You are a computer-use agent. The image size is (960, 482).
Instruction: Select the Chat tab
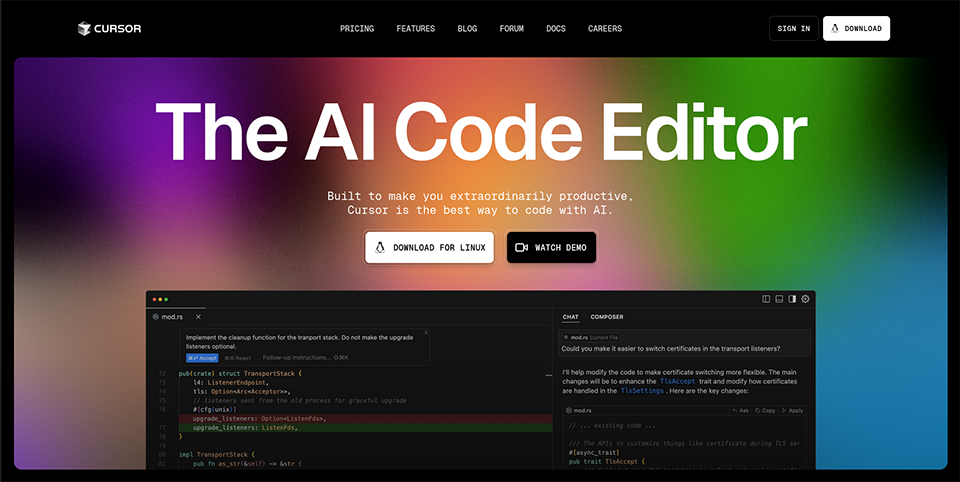tap(570, 317)
